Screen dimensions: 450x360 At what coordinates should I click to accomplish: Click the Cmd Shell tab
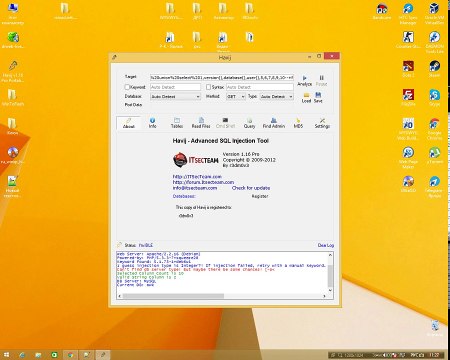[225, 123]
